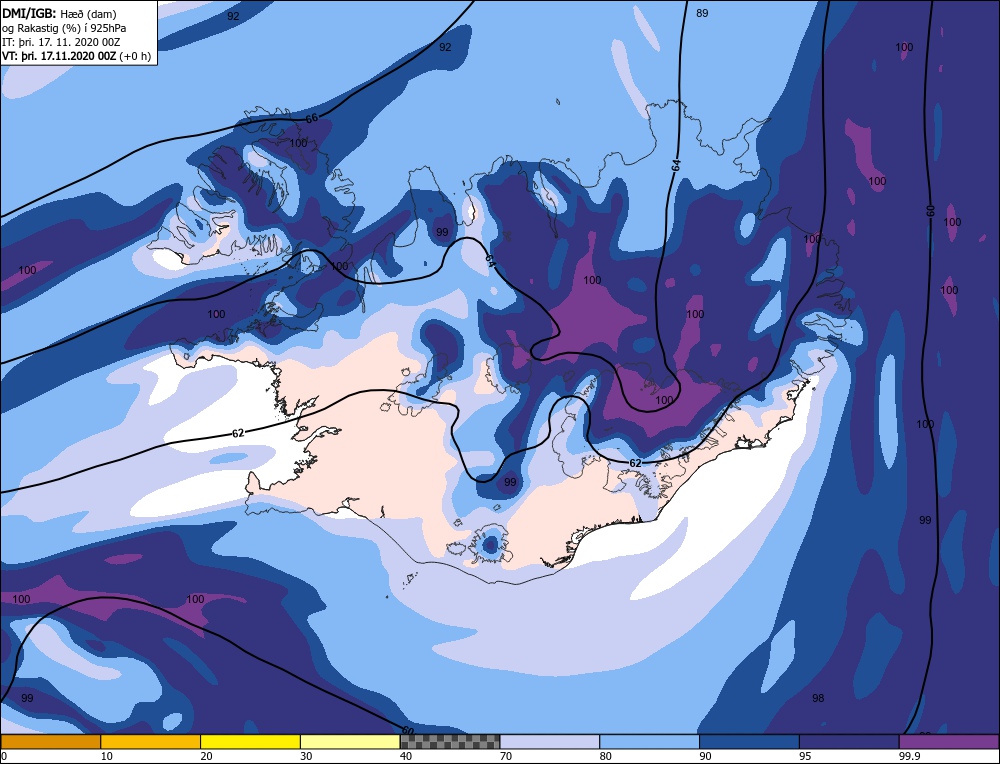Image resolution: width=1000 pixels, height=764 pixels.
Task: Click the 'IT: þri. 17. 11. 2020 00Z' line
Action: [61, 42]
